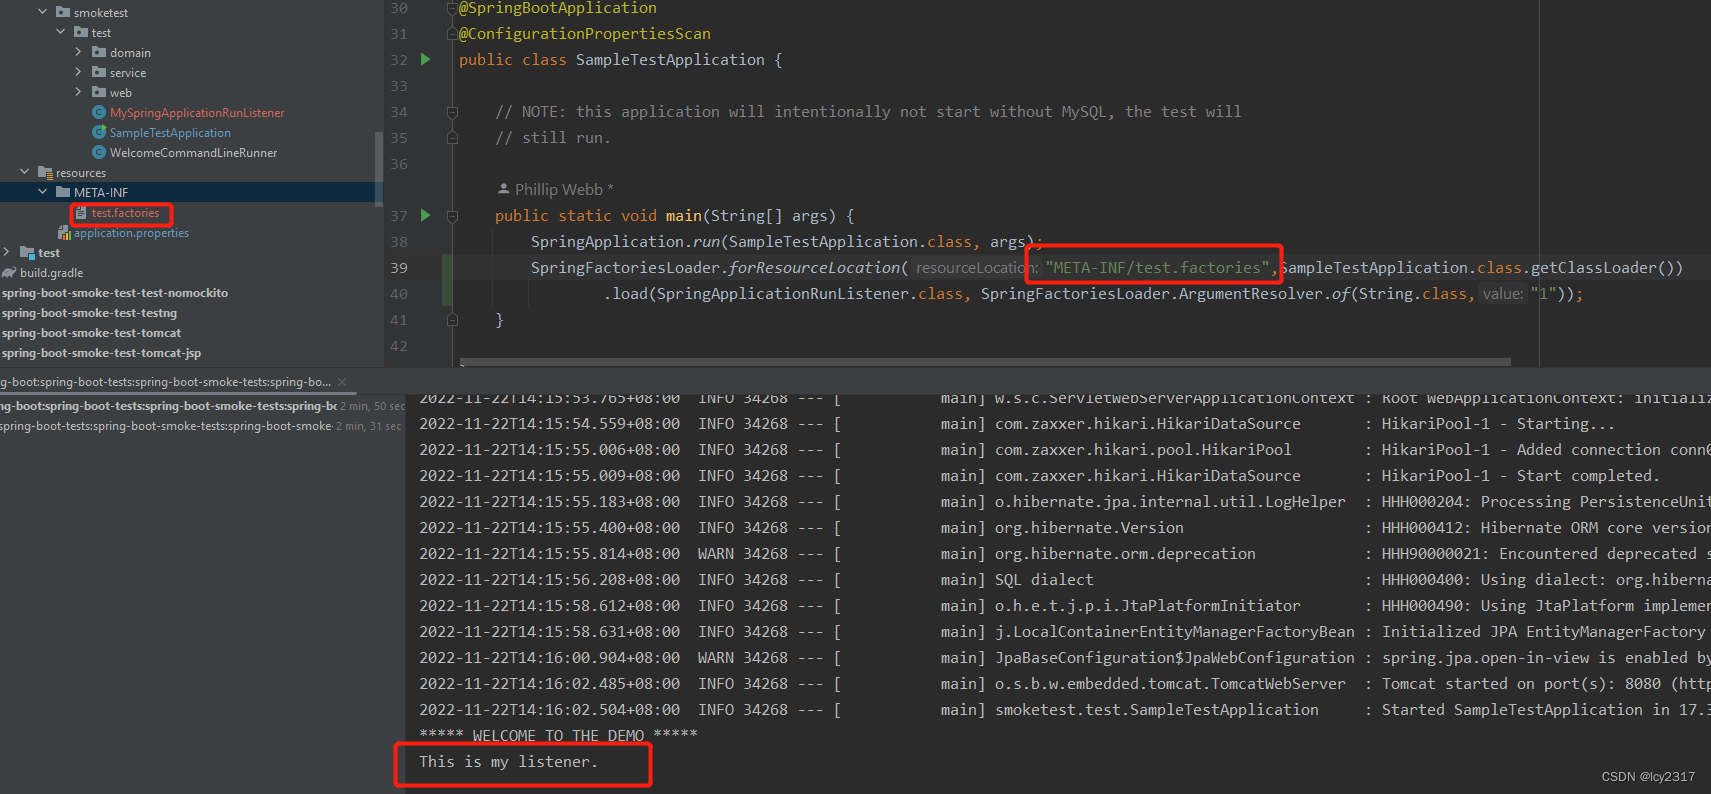
Task: Open application.properties file
Action: point(131,232)
